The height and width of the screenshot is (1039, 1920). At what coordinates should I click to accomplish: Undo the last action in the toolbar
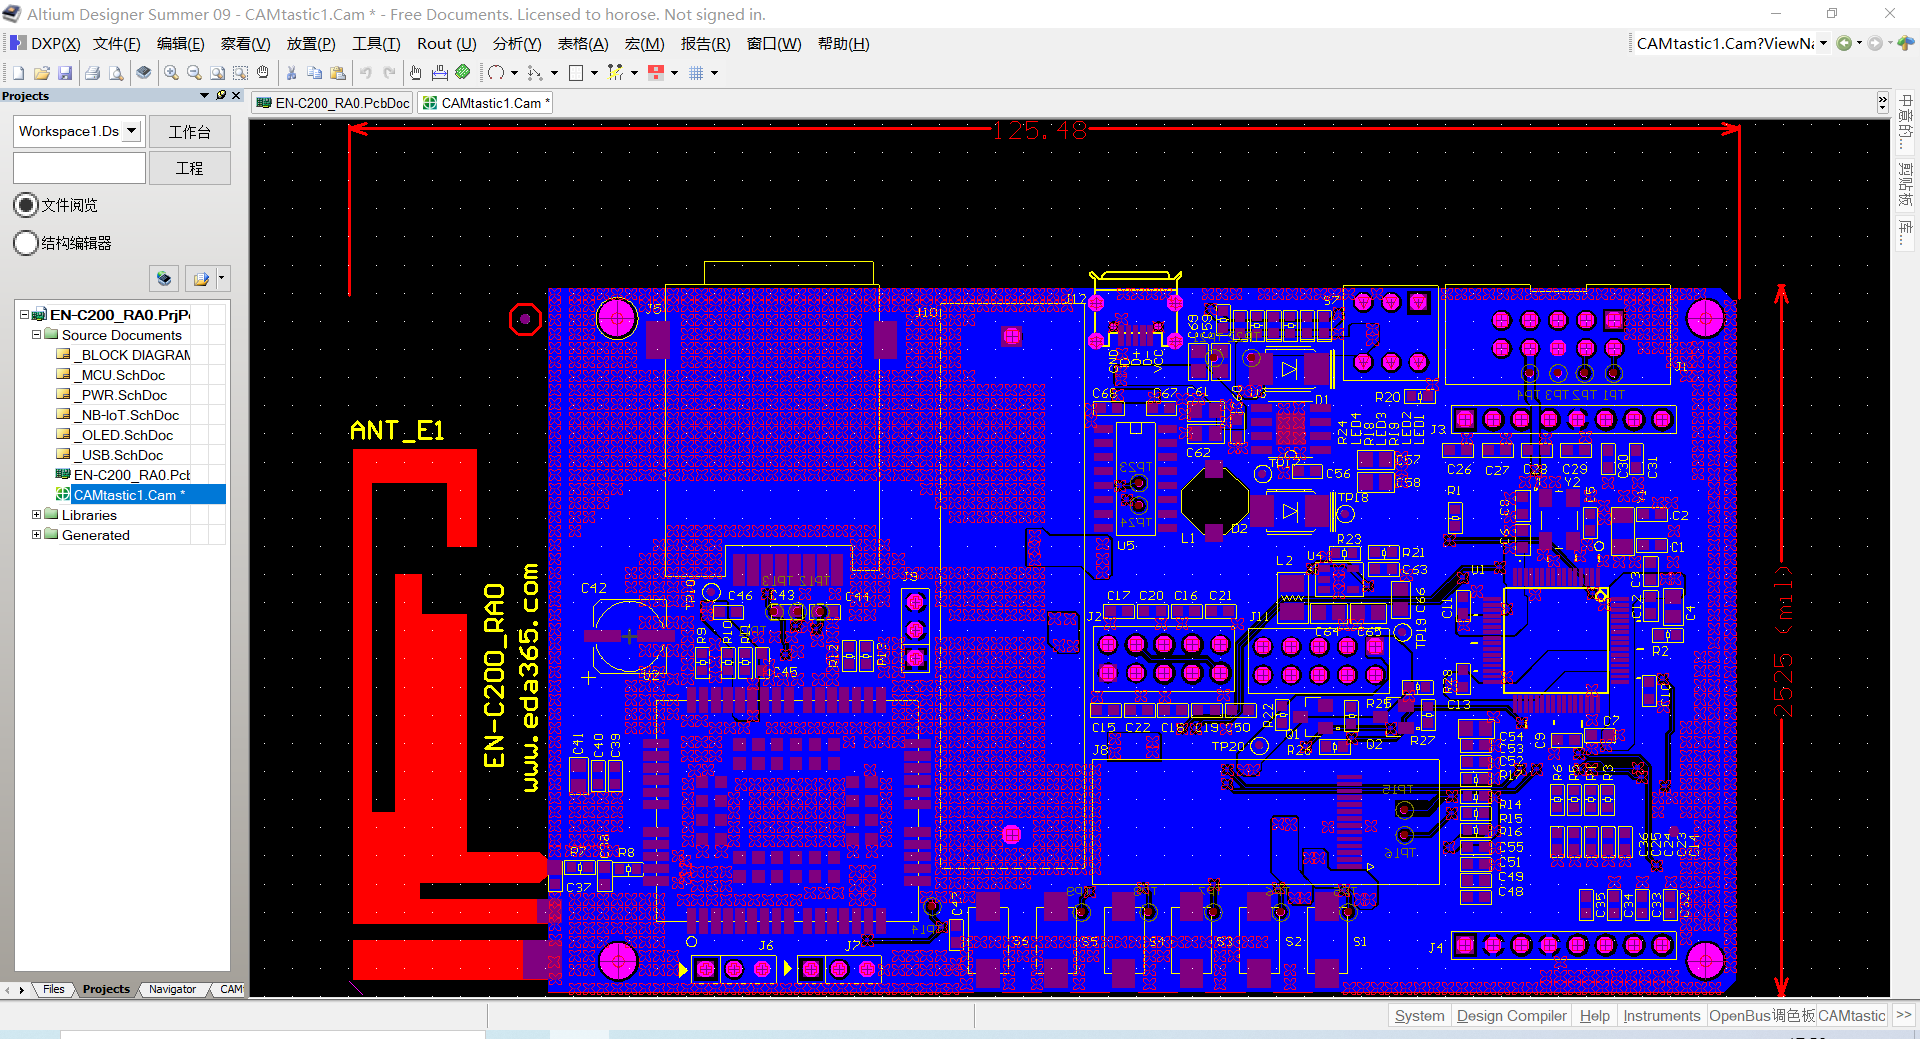point(366,73)
